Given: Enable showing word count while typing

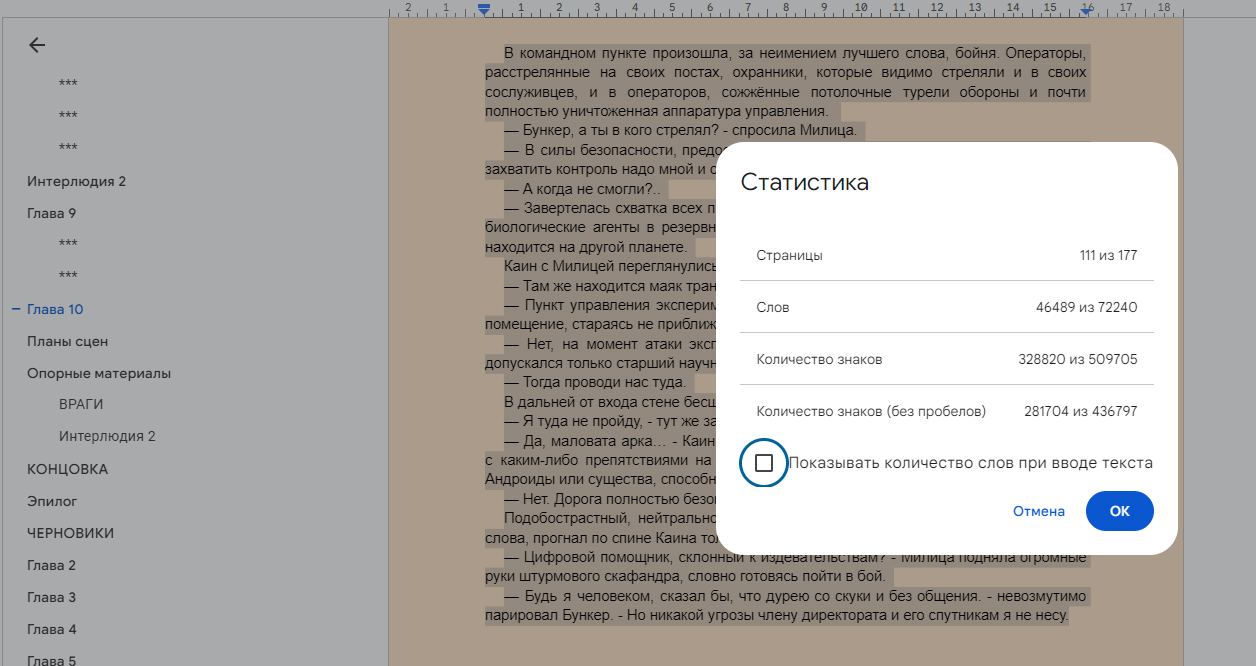Looking at the screenshot, I should 764,463.
